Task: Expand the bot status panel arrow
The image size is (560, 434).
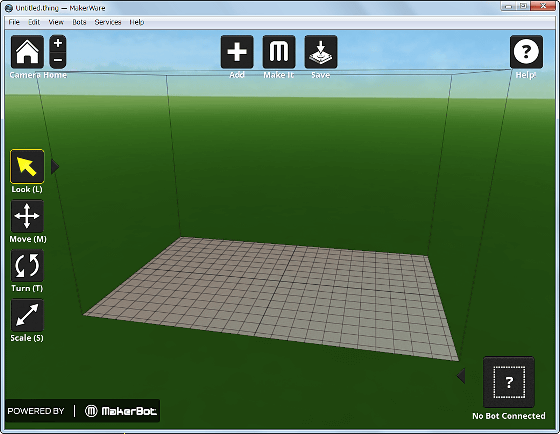Action: (461, 376)
